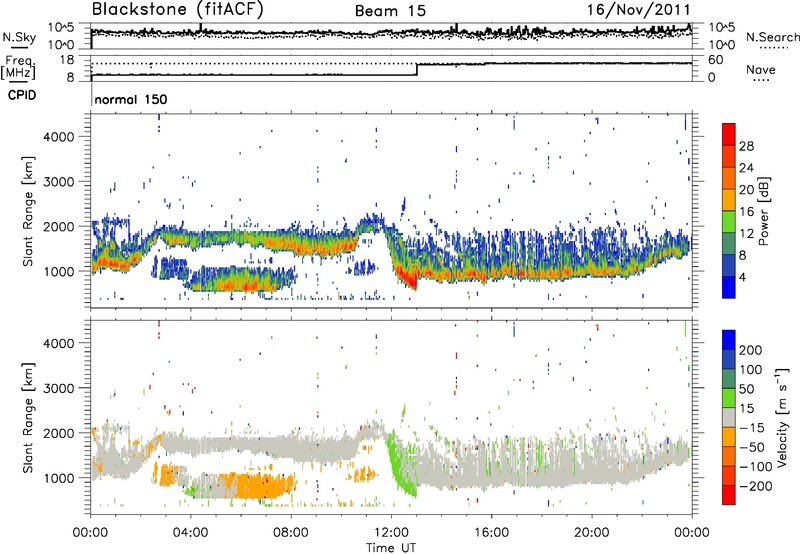Click the "Beam 15" header label
Viewport: 800px width, 554px height.
click(x=390, y=11)
